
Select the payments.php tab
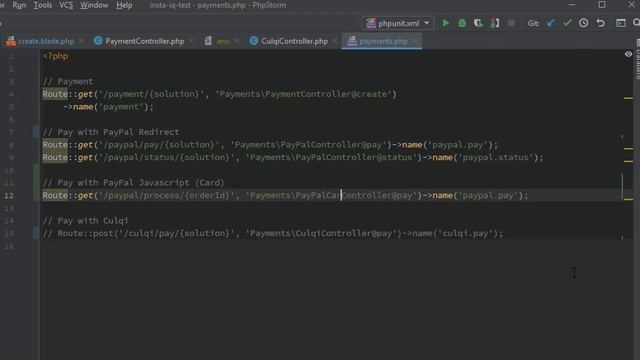(383, 41)
